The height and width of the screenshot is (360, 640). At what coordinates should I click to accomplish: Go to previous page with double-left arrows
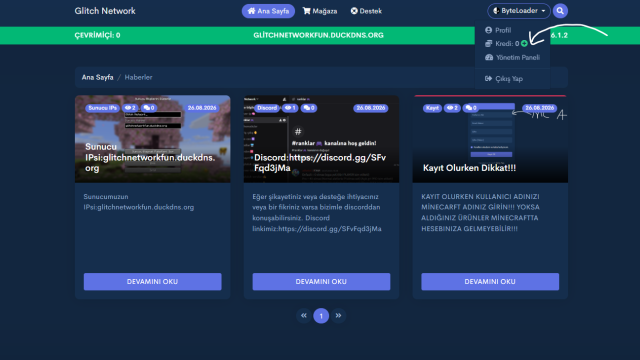pos(304,316)
